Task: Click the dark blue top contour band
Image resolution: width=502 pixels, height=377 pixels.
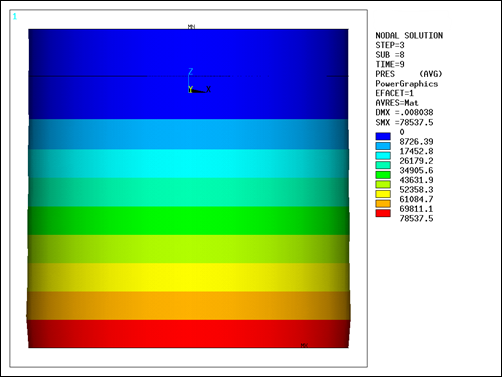Action: (x=188, y=74)
